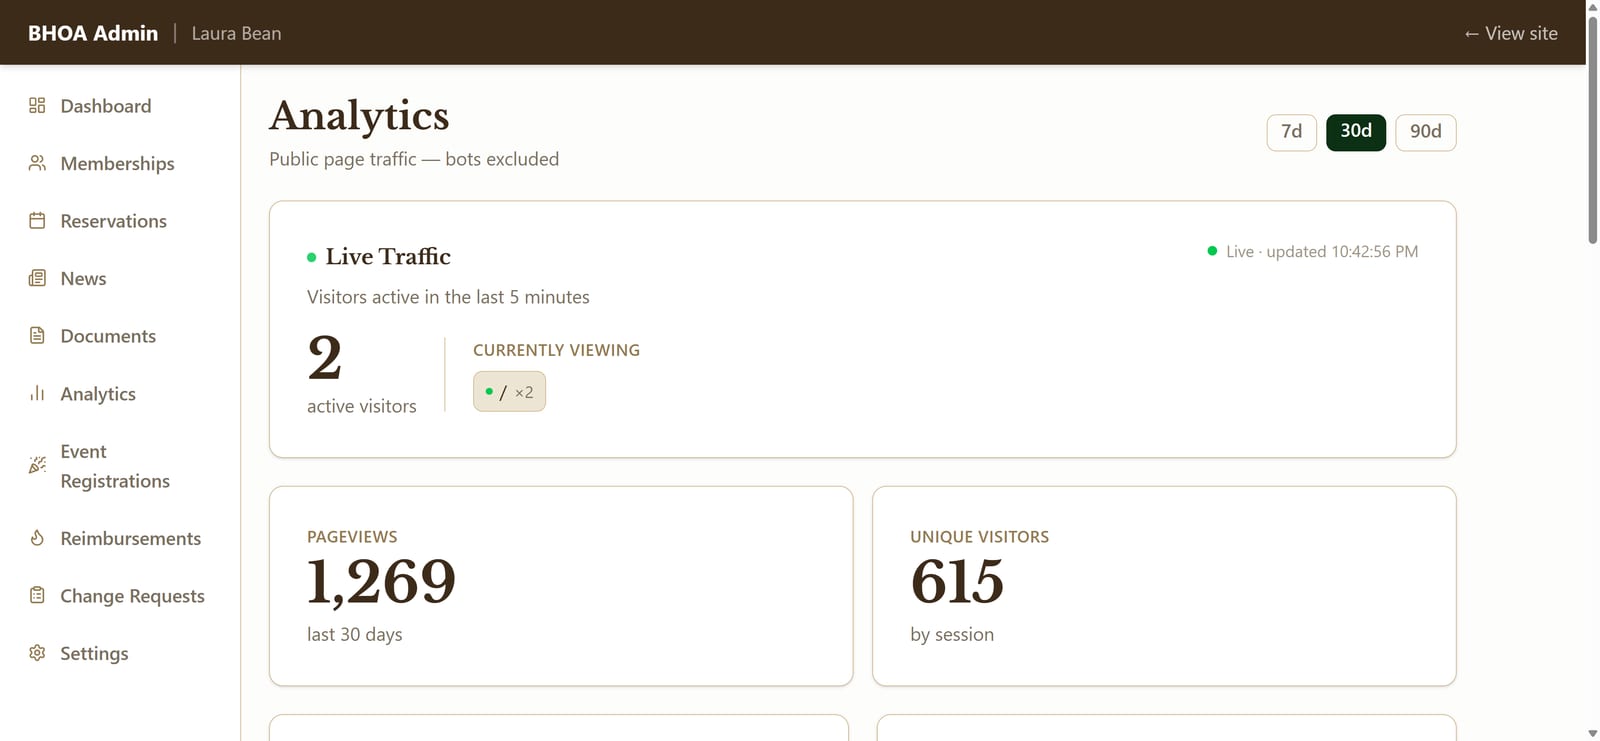Click the Documents file icon
The height and width of the screenshot is (741, 1600).
coord(37,336)
